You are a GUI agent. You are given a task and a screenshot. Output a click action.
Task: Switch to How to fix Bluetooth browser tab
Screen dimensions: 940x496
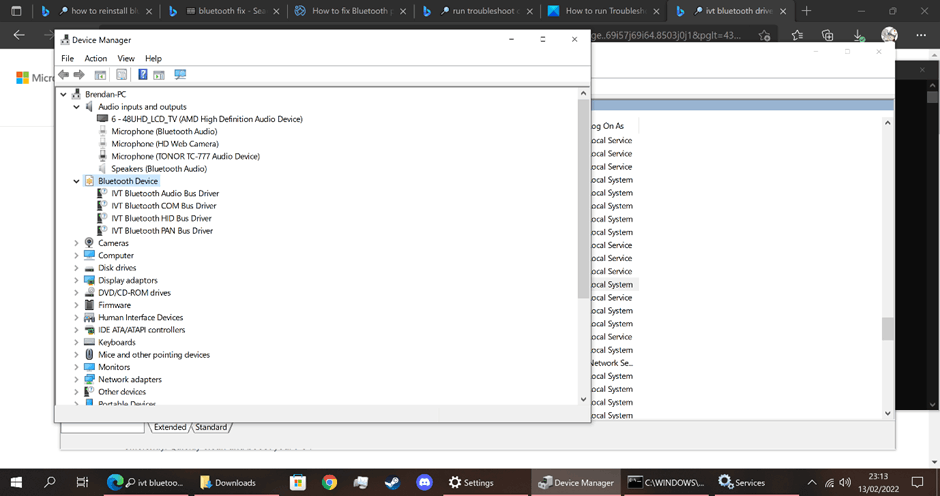coord(350,11)
